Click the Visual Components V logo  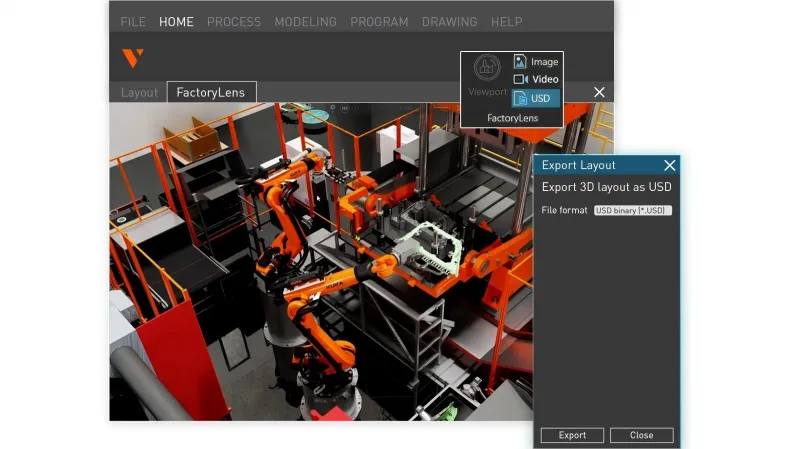point(133,58)
